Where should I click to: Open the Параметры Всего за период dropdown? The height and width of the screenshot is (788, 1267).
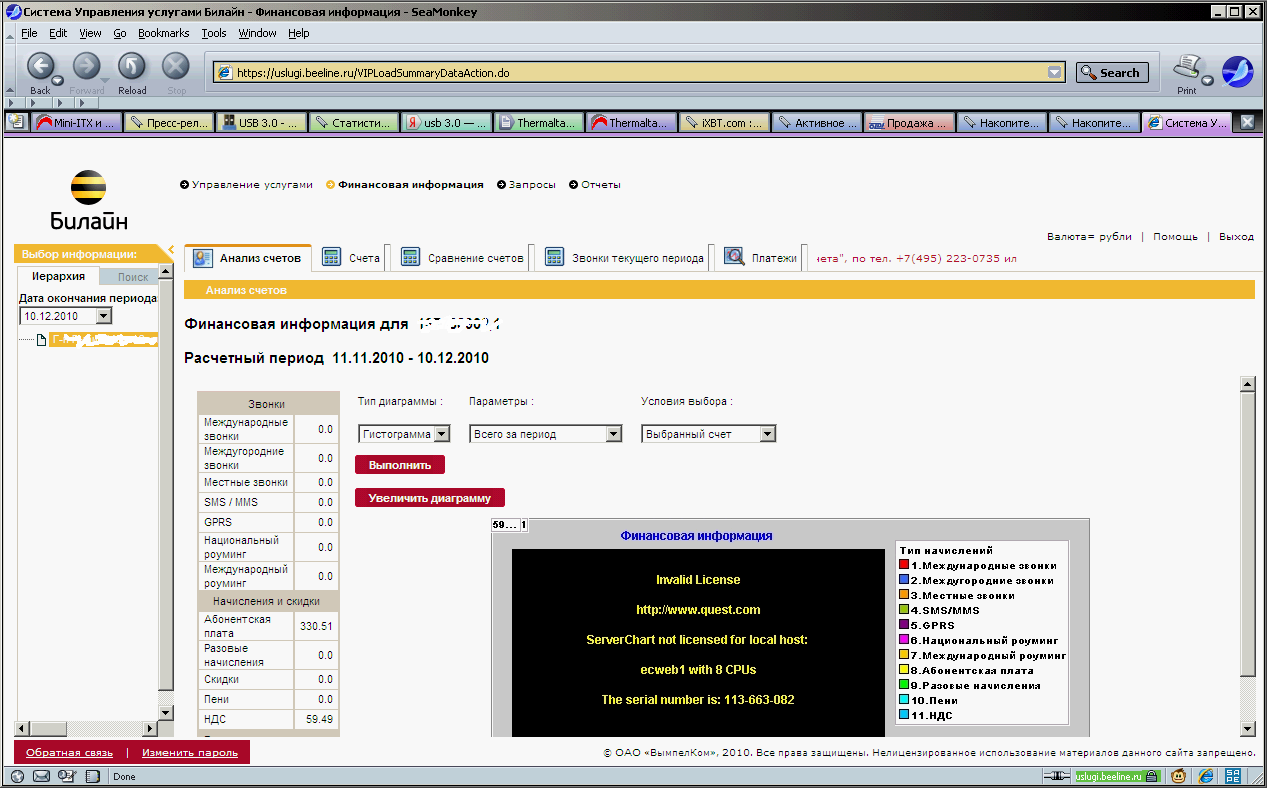546,434
